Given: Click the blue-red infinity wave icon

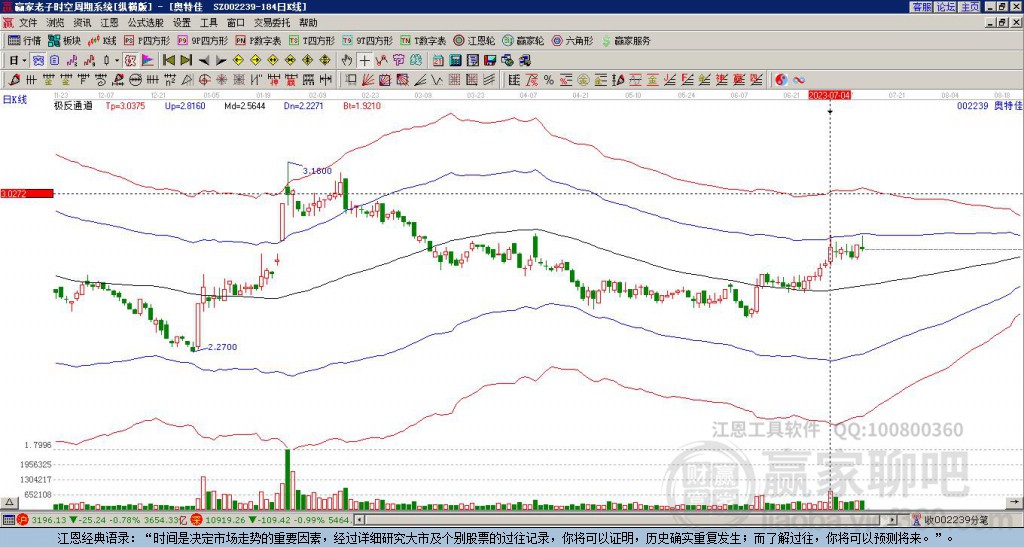Looking at the screenshot, I should 799,80.
